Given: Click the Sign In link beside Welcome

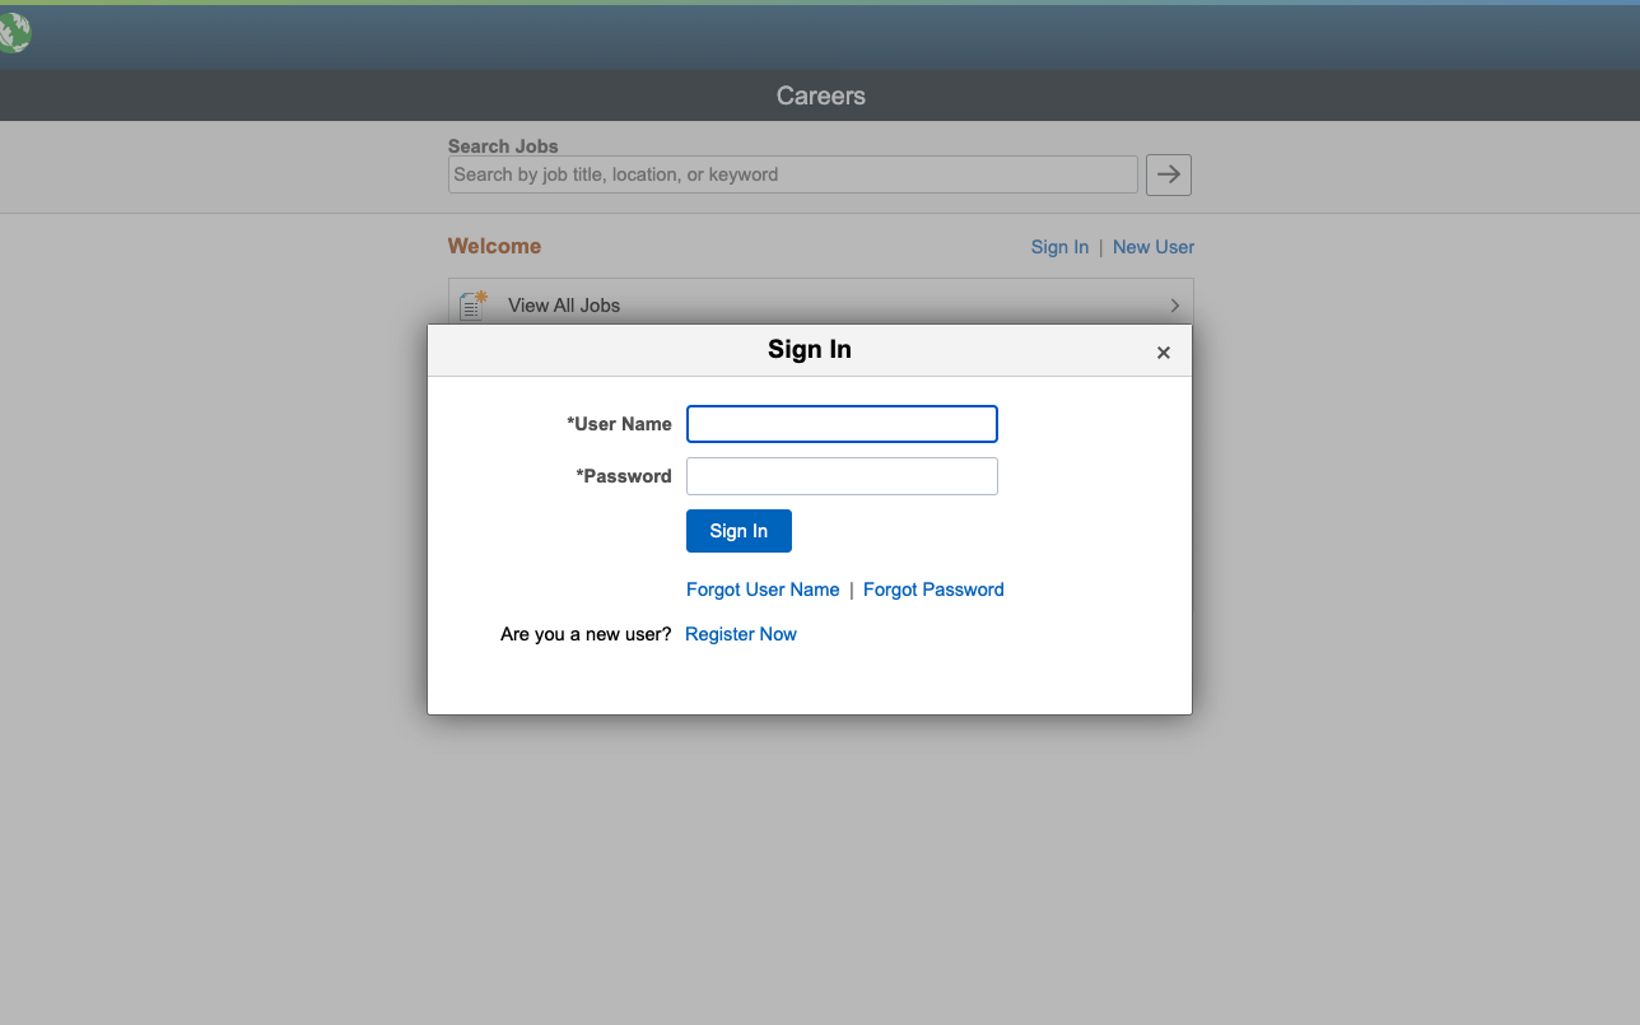Looking at the screenshot, I should click(x=1059, y=247).
